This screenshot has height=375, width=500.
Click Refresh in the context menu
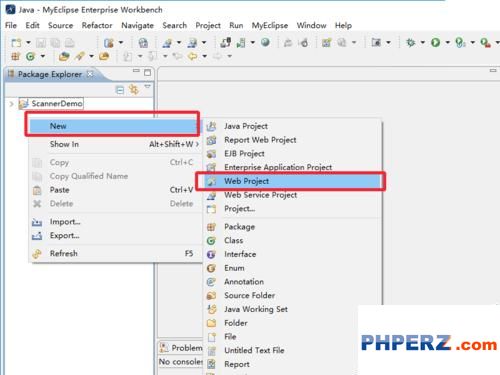click(x=64, y=253)
